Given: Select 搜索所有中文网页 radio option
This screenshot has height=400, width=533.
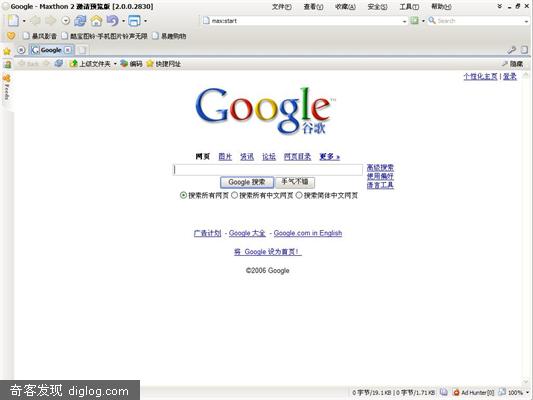Looking at the screenshot, I should point(234,195).
